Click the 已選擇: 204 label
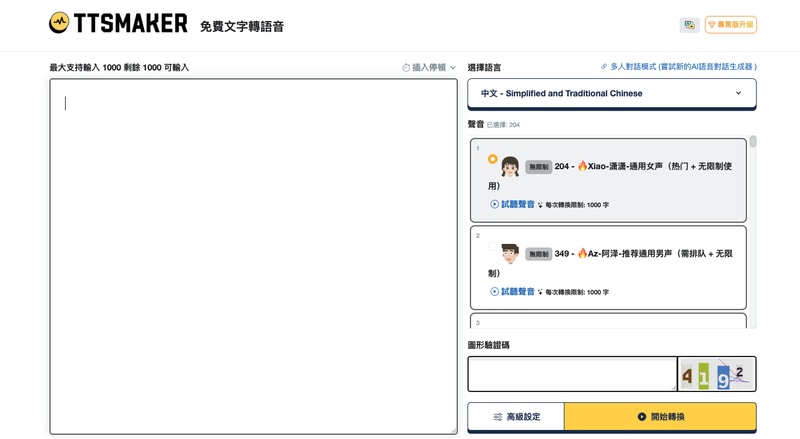 [503, 125]
